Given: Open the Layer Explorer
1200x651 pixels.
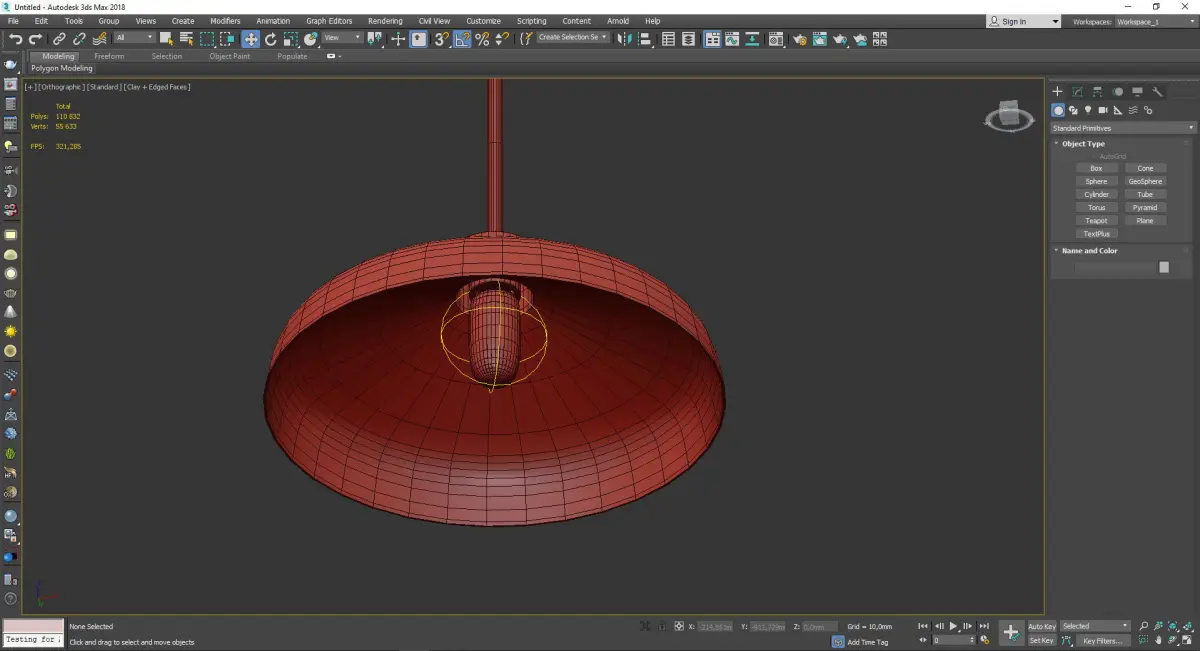Looking at the screenshot, I should [x=690, y=39].
